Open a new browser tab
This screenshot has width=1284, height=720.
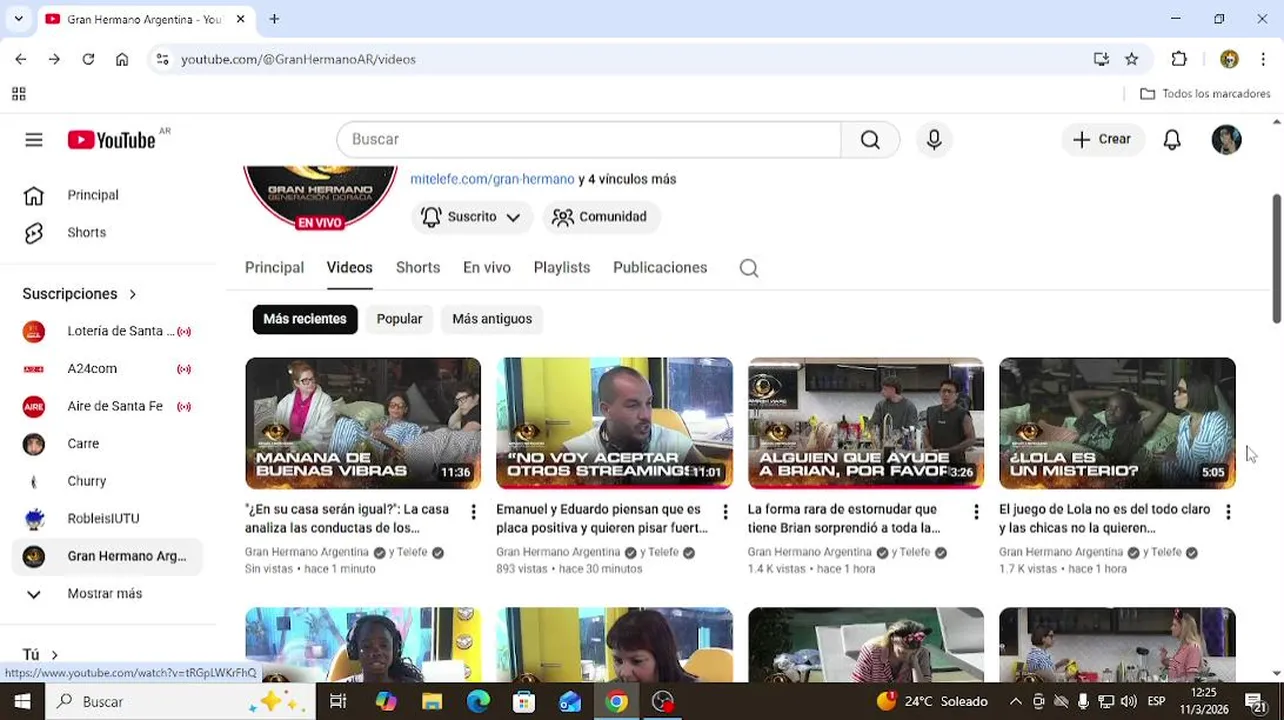(x=274, y=19)
